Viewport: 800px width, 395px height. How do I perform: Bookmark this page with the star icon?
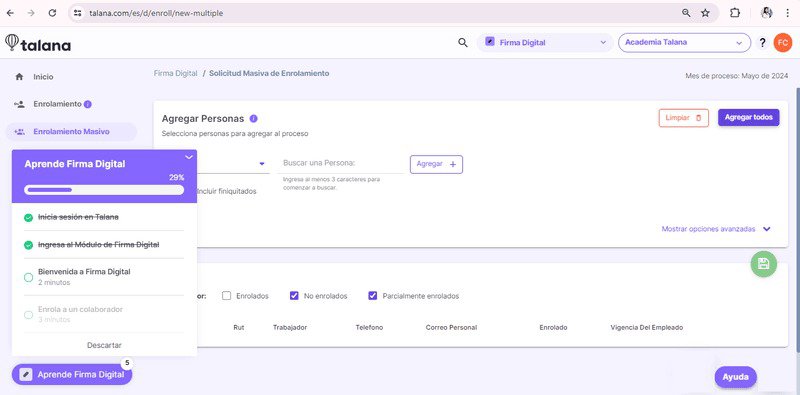[x=705, y=13]
